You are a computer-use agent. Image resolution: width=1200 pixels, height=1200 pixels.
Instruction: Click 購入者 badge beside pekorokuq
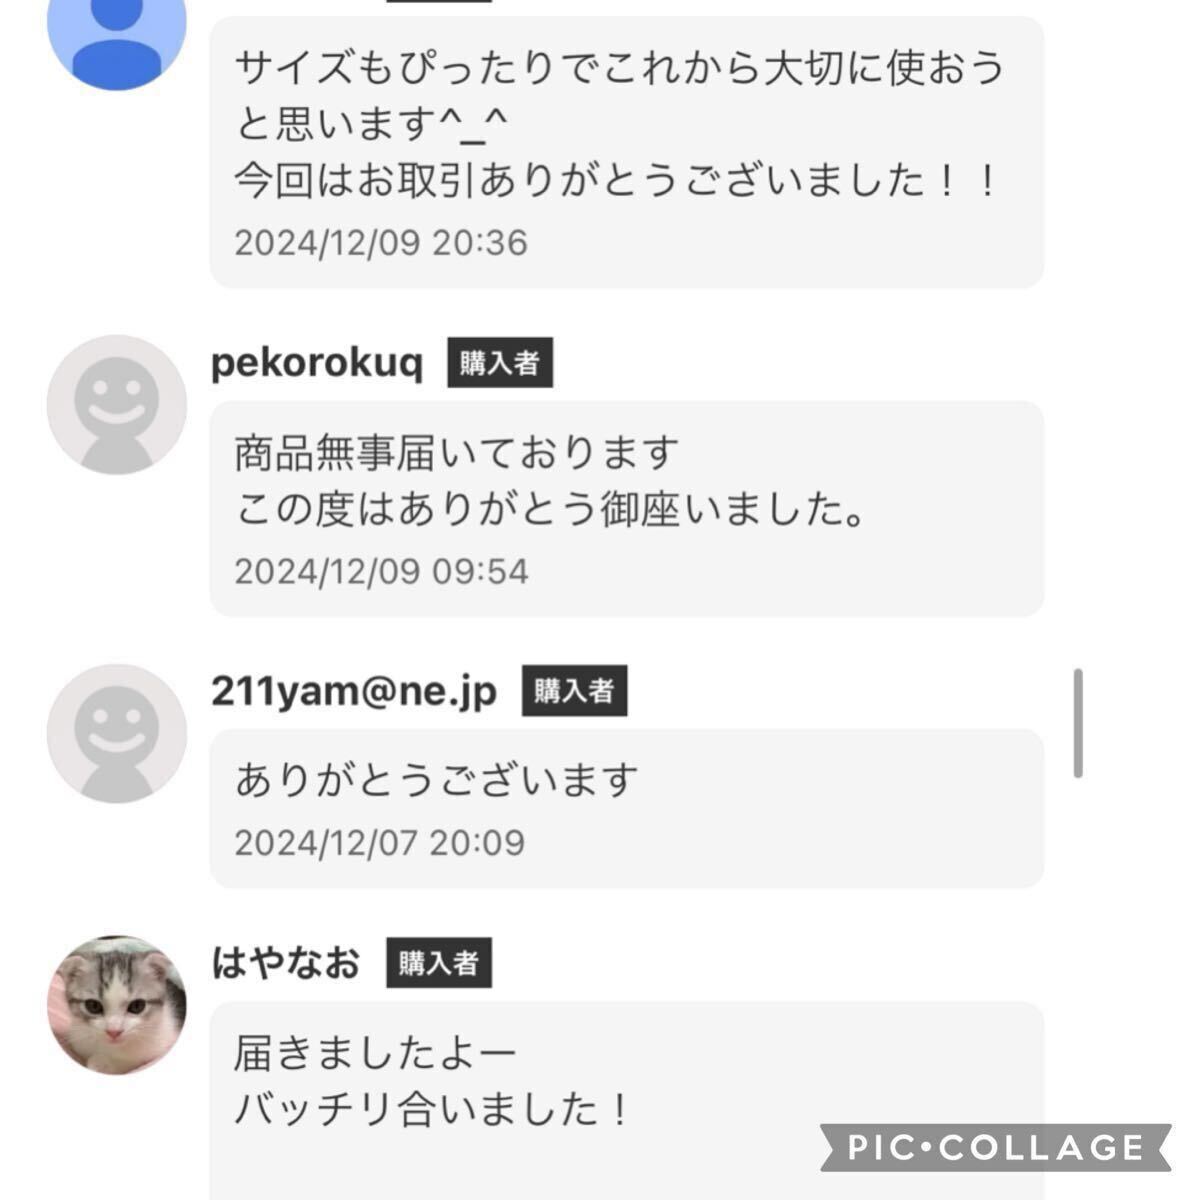pos(500,363)
